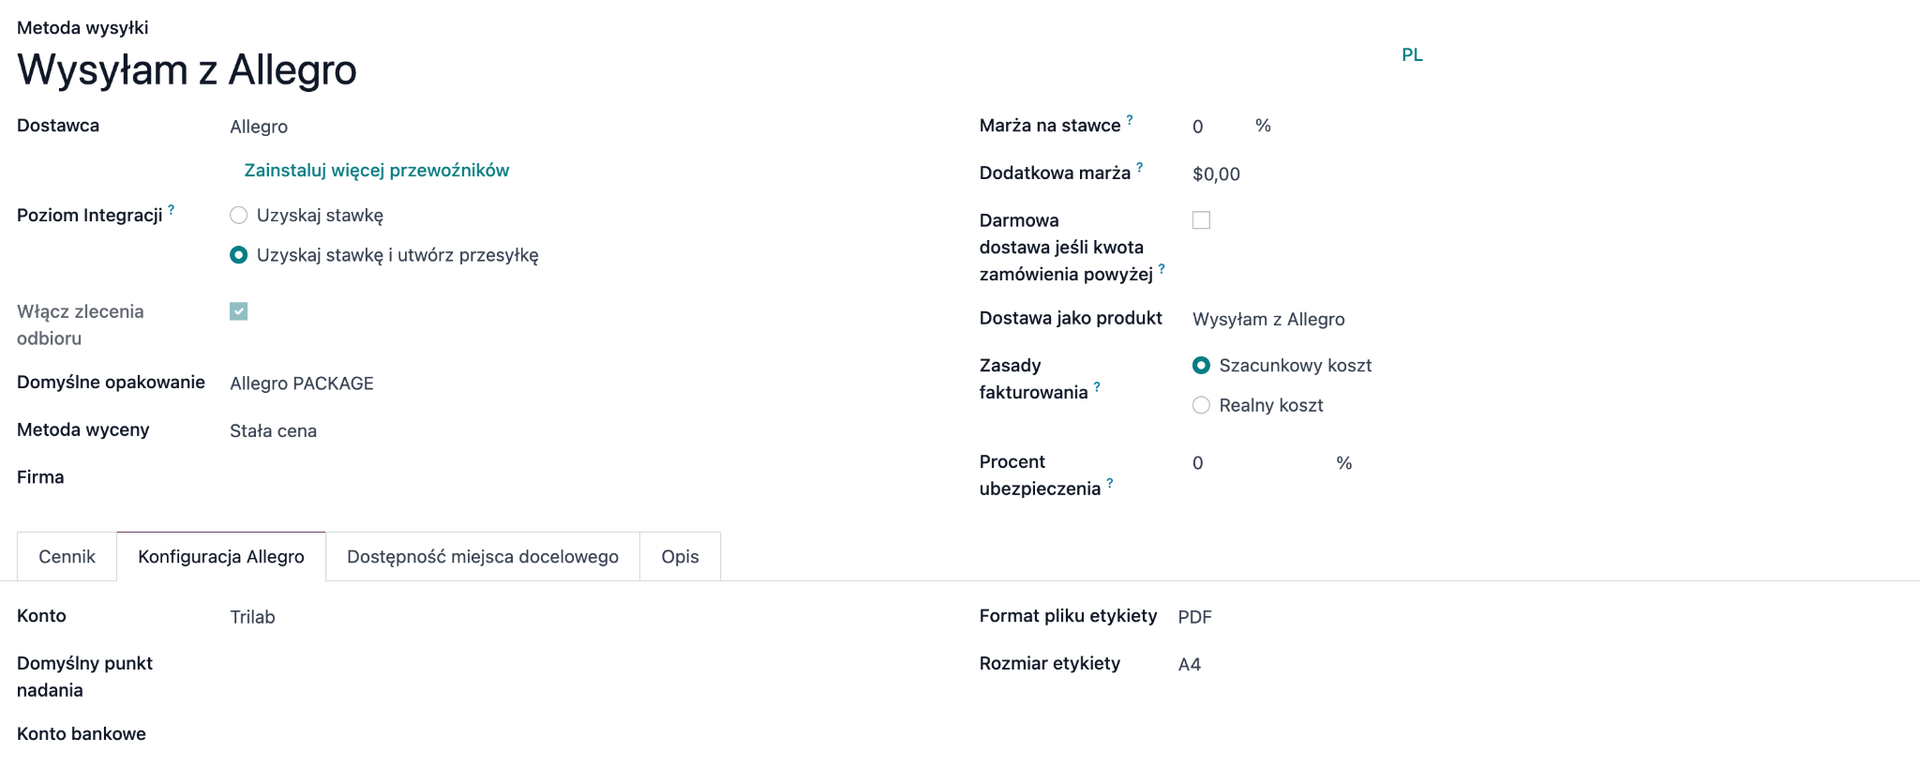Click help icon beside Marża na stawce
The image size is (1920, 768).
coord(1130,120)
